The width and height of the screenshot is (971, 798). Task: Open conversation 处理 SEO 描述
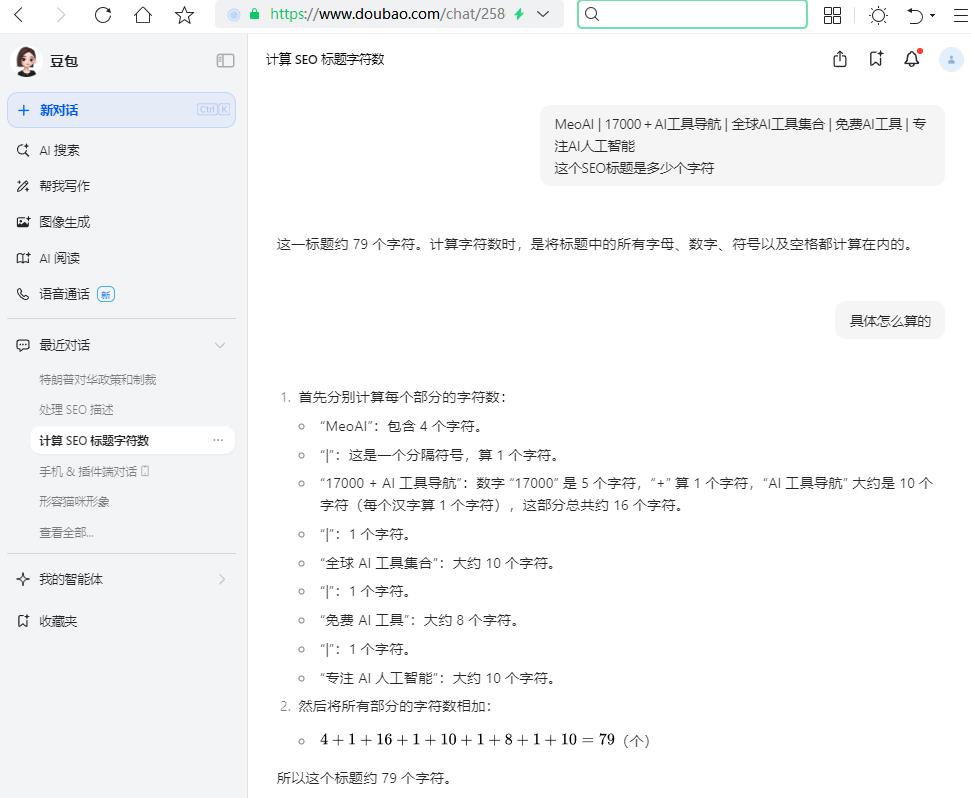point(76,410)
